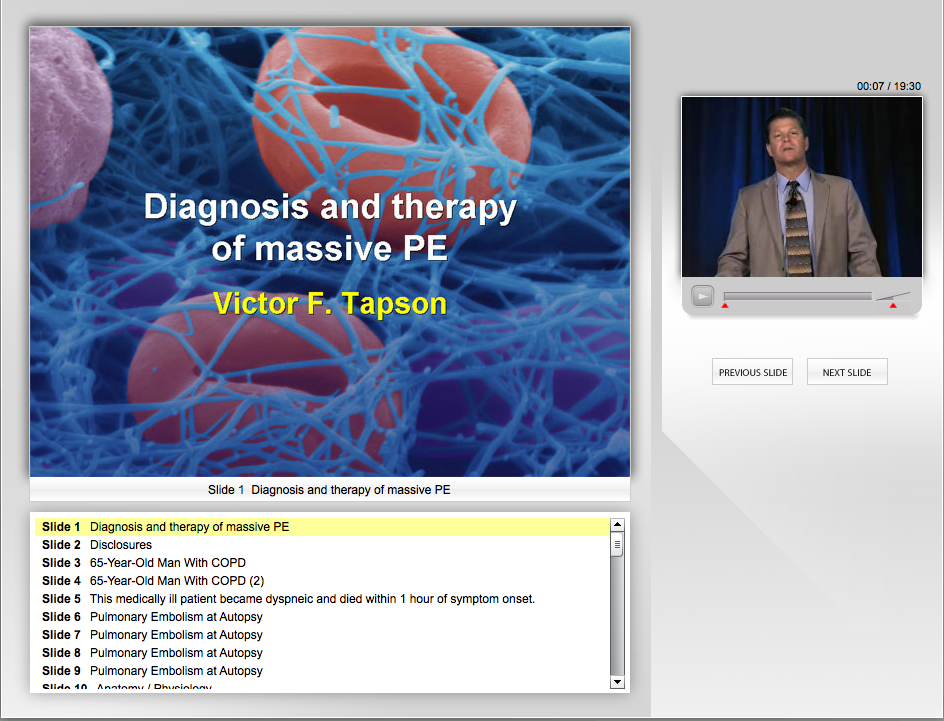Adjust the volume wedge slider
Viewport: 944px width, 721px height.
(894, 296)
